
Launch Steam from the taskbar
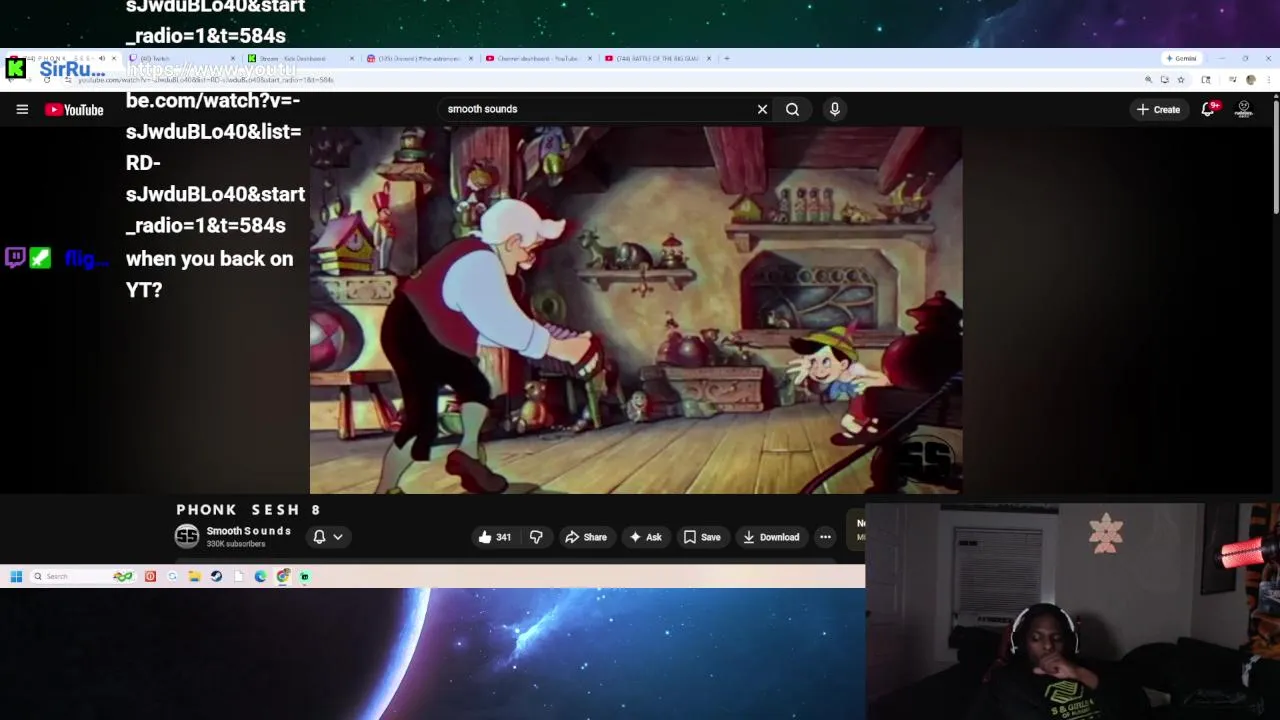(216, 576)
